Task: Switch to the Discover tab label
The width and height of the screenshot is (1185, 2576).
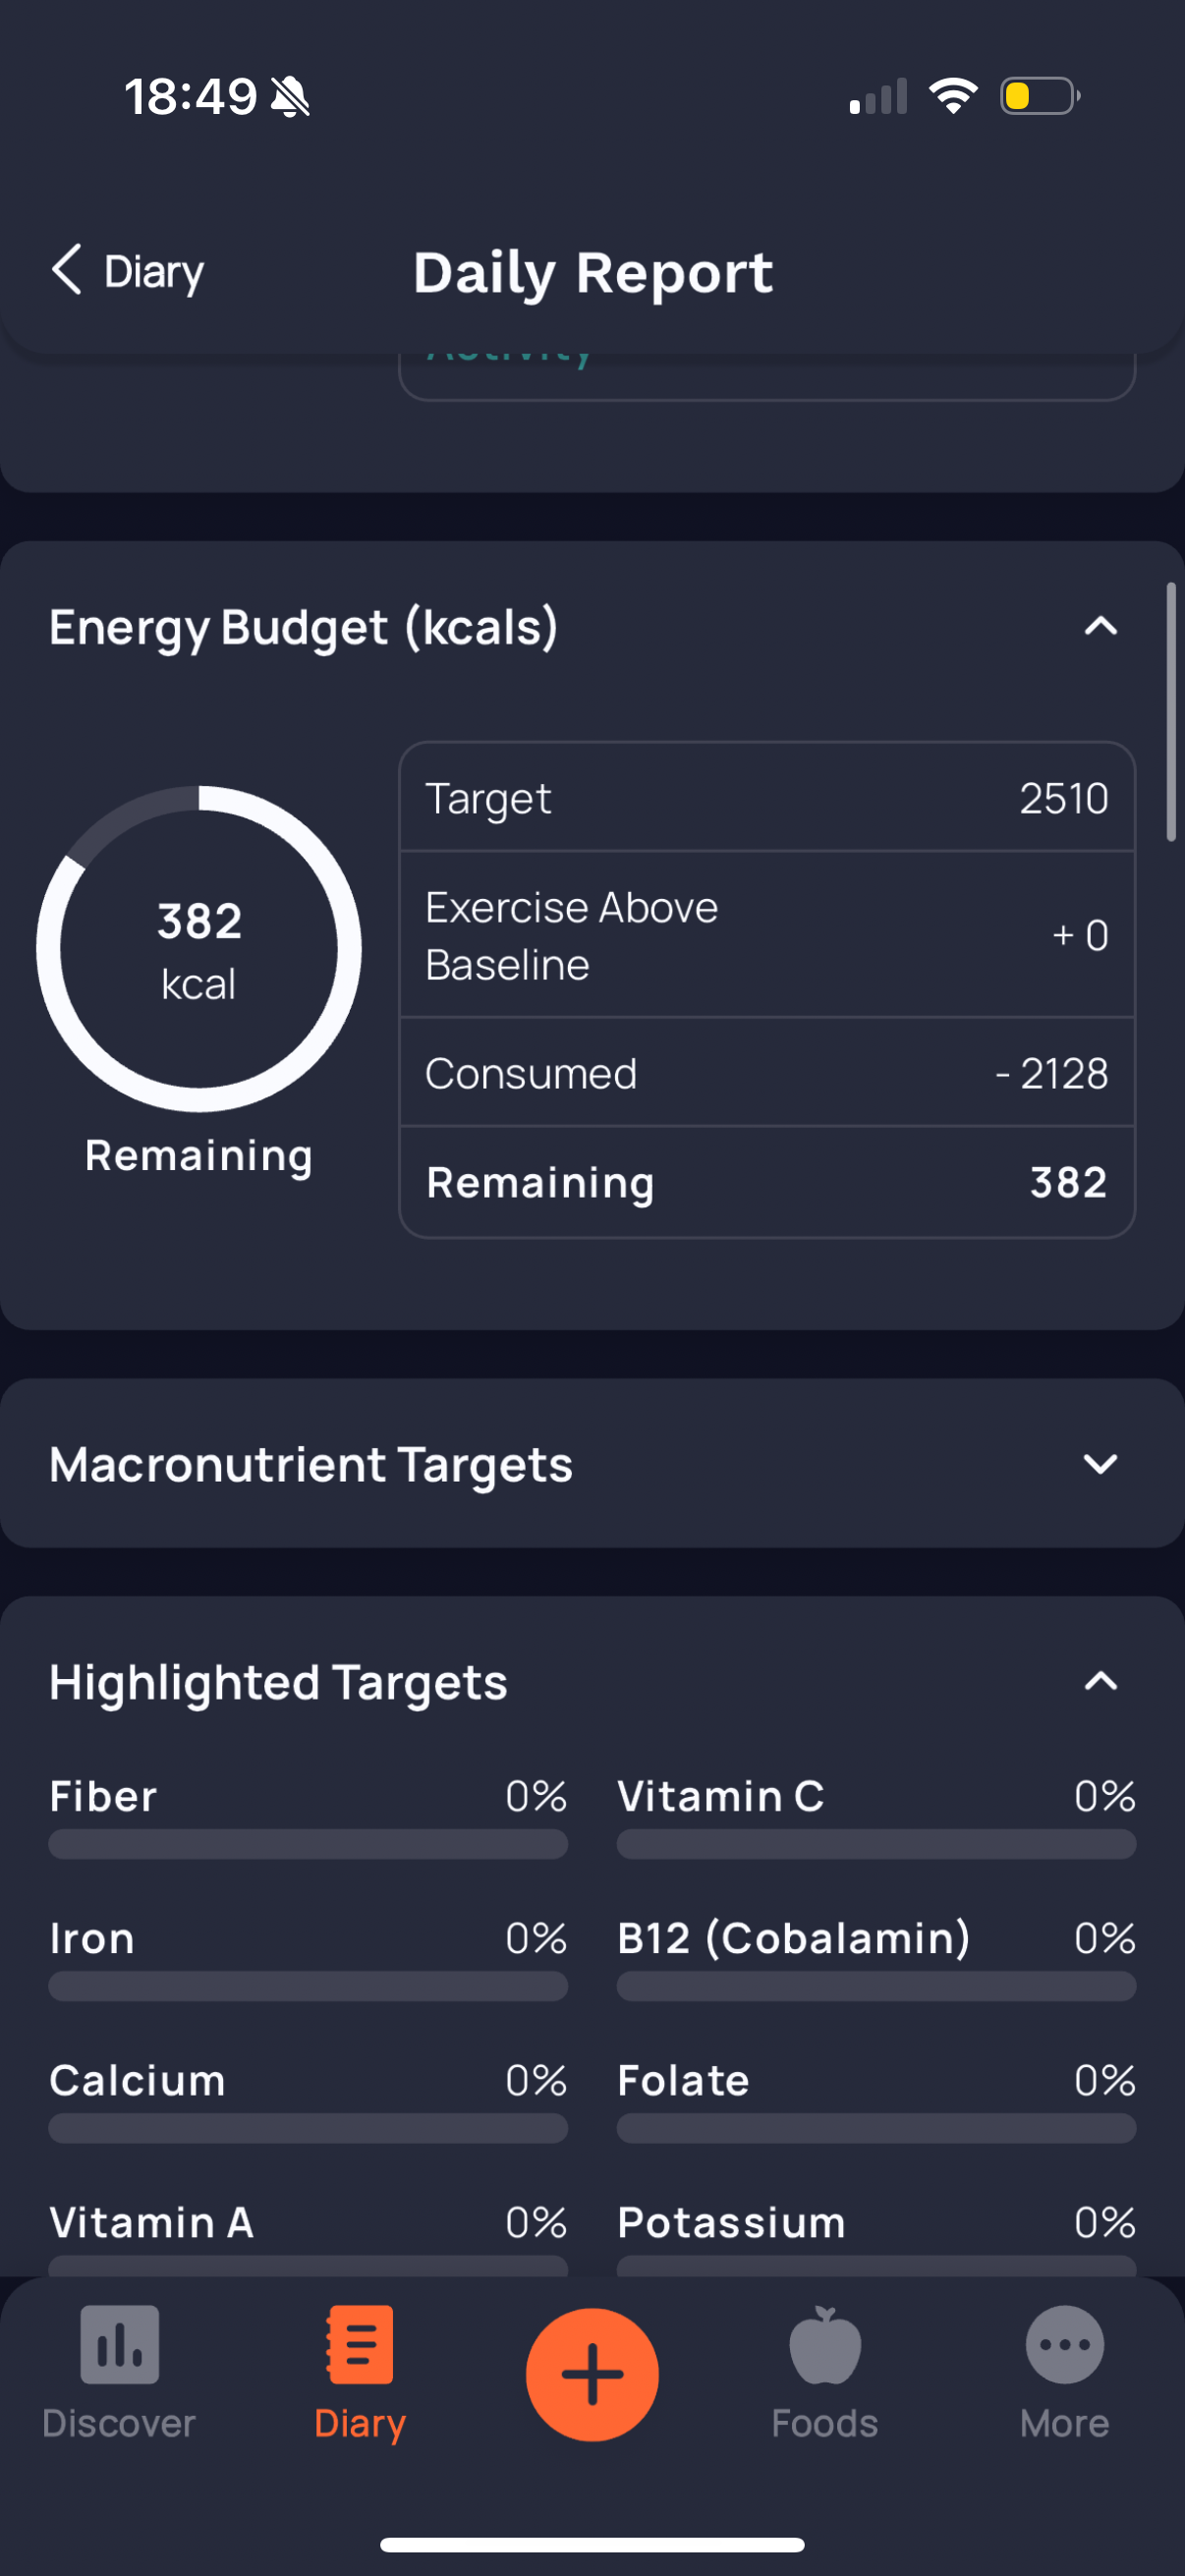Action: pyautogui.click(x=119, y=2423)
